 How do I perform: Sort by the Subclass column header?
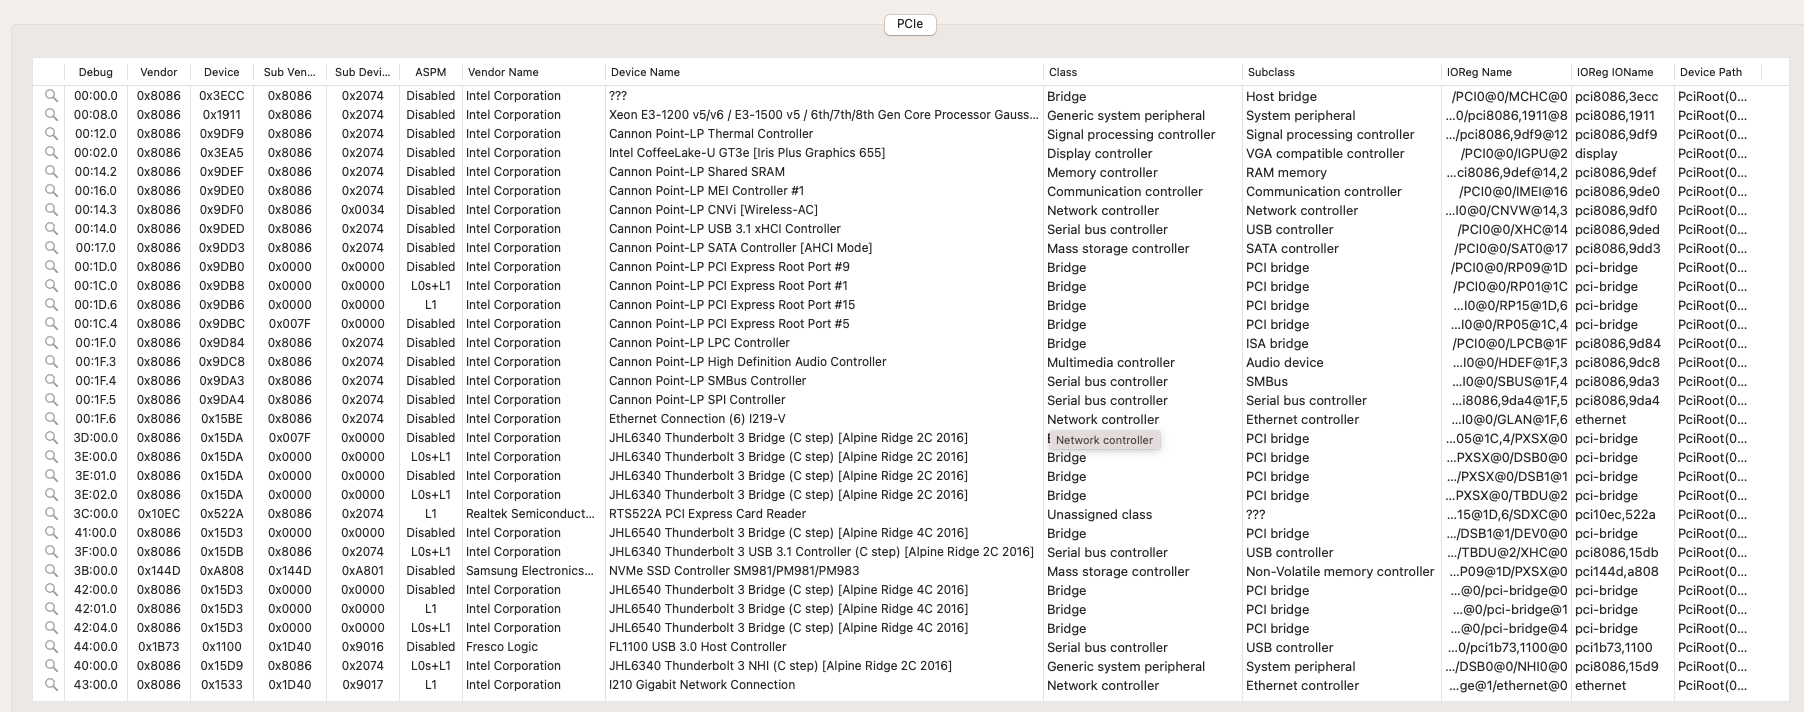[1342, 72]
